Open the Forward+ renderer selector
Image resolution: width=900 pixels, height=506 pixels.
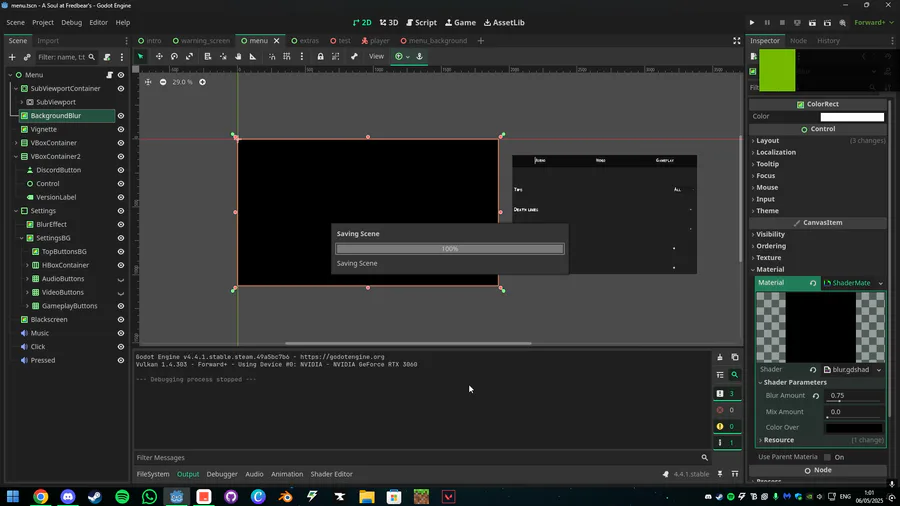(874, 22)
